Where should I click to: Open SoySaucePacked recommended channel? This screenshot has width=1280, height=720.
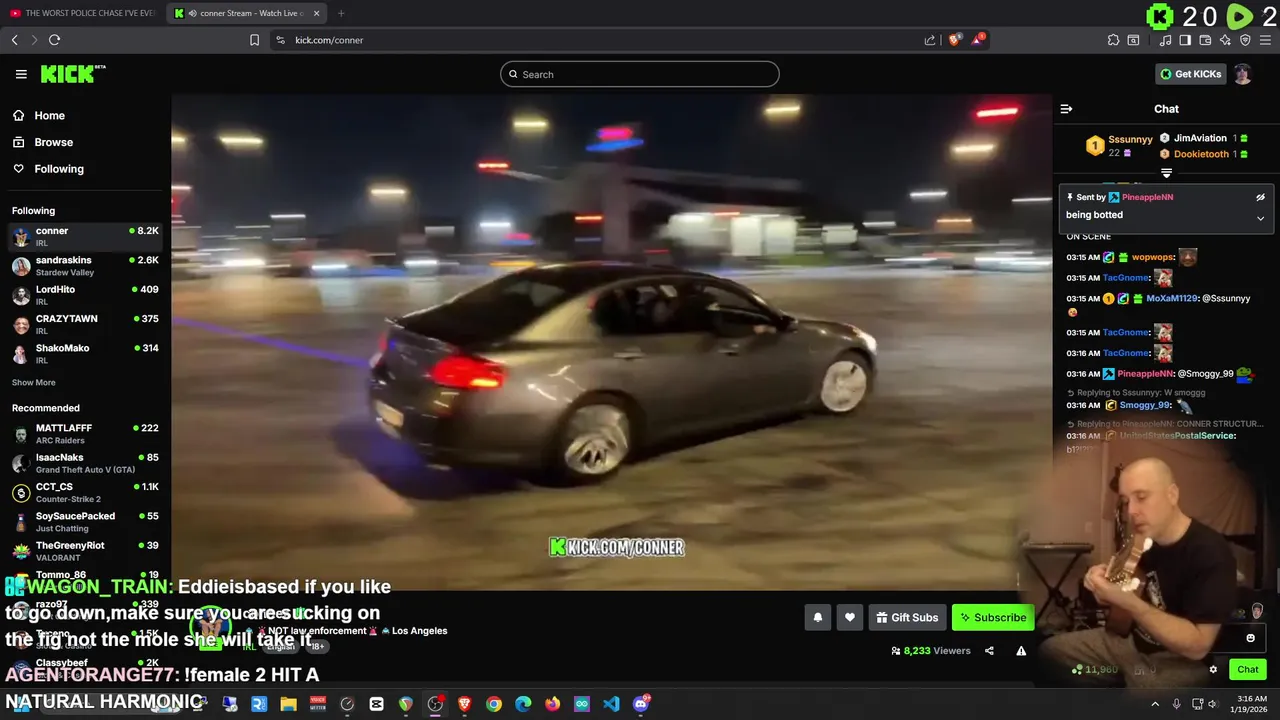pos(85,522)
